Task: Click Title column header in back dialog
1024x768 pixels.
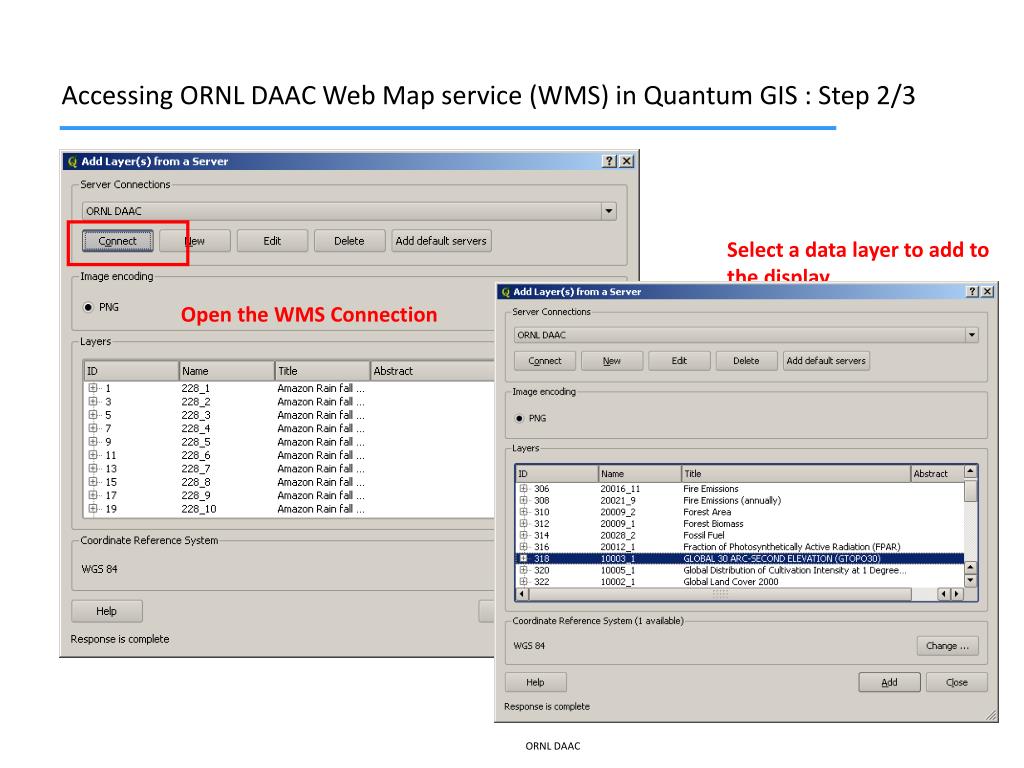Action: 322,371
